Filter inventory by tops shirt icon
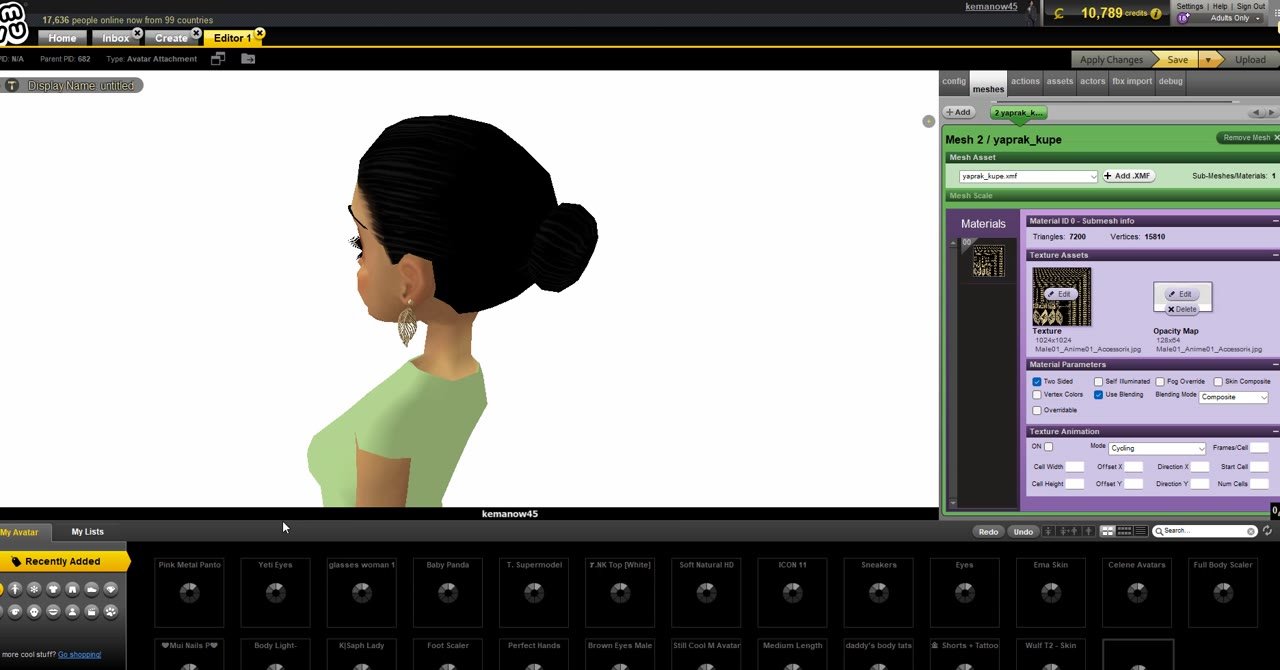 click(x=53, y=589)
